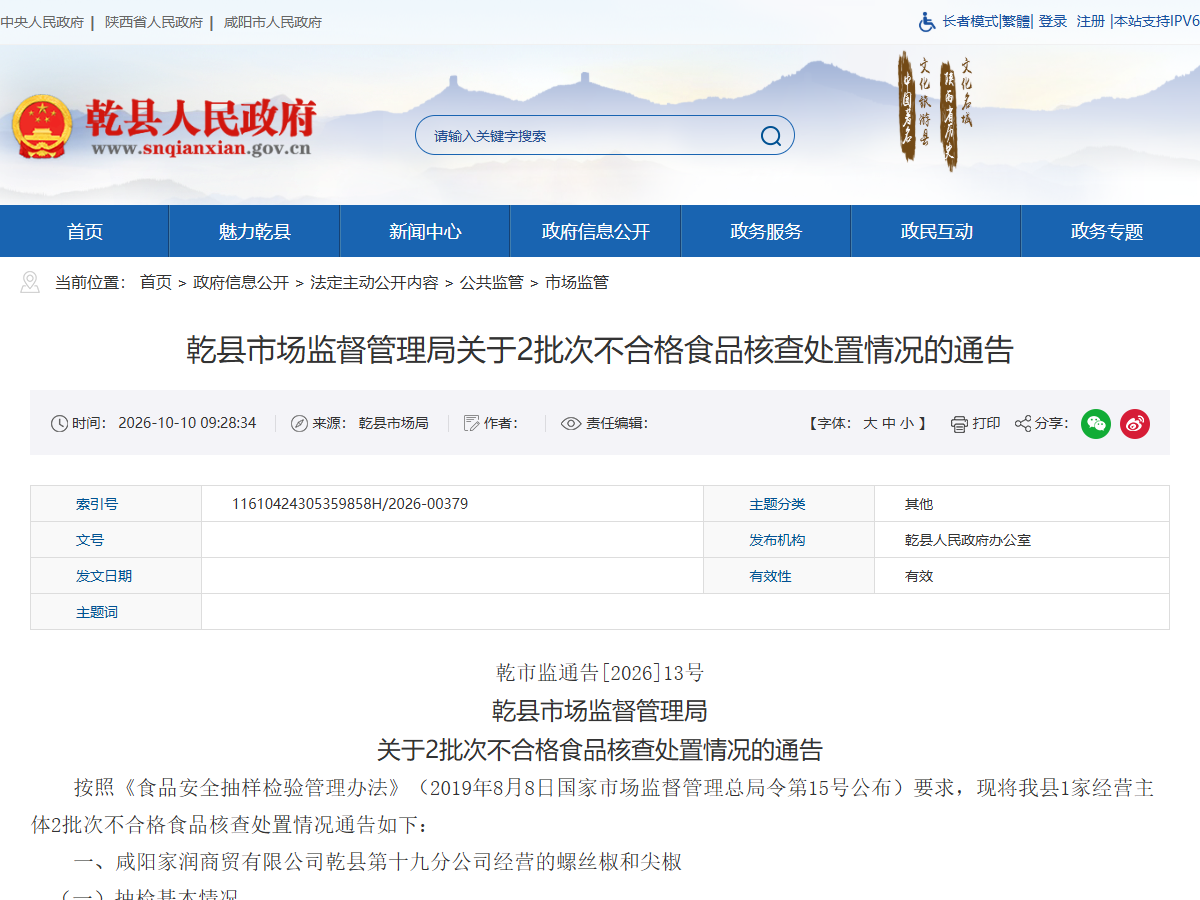Click 市场监管 in the breadcrumb
Screen dimensions: 1200x900
pyautogui.click(x=577, y=283)
